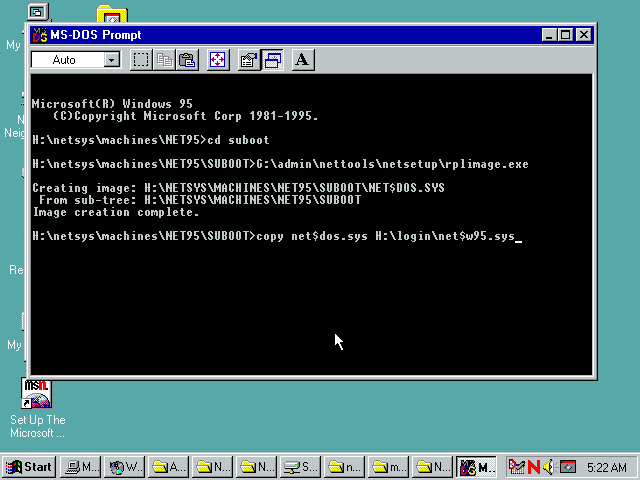Select the top-left desktop computer icon
This screenshot has height=480, width=640.
[x=38, y=11]
